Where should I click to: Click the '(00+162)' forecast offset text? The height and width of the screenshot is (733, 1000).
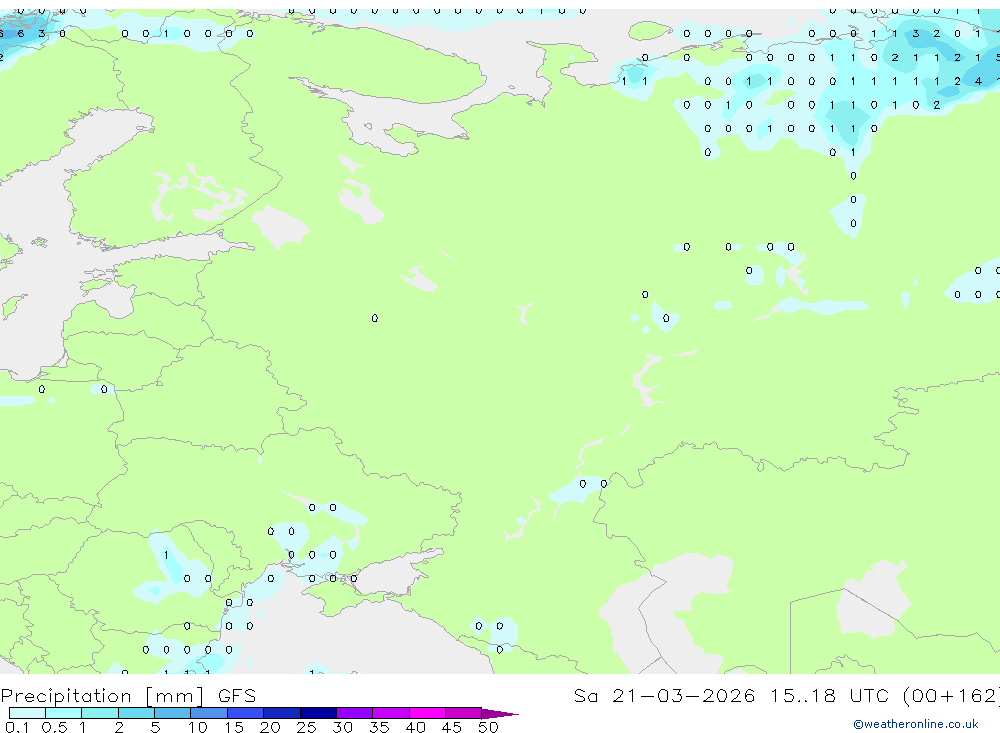click(x=952, y=695)
